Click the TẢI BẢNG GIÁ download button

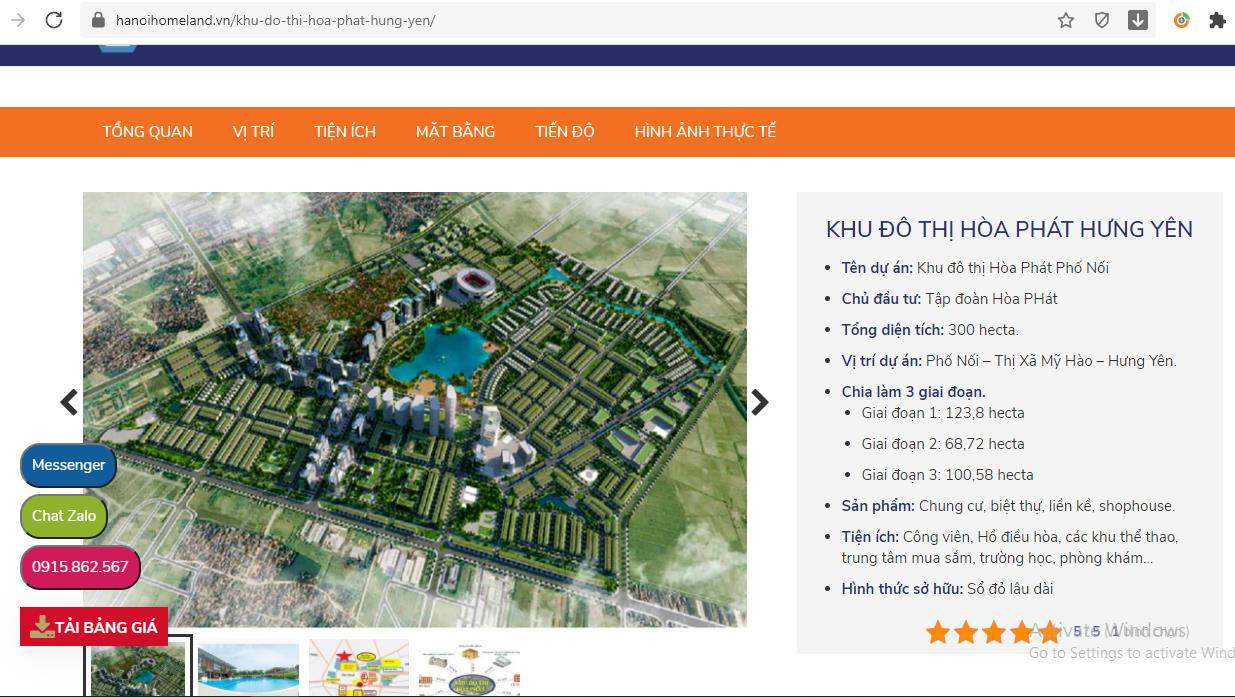[94, 627]
